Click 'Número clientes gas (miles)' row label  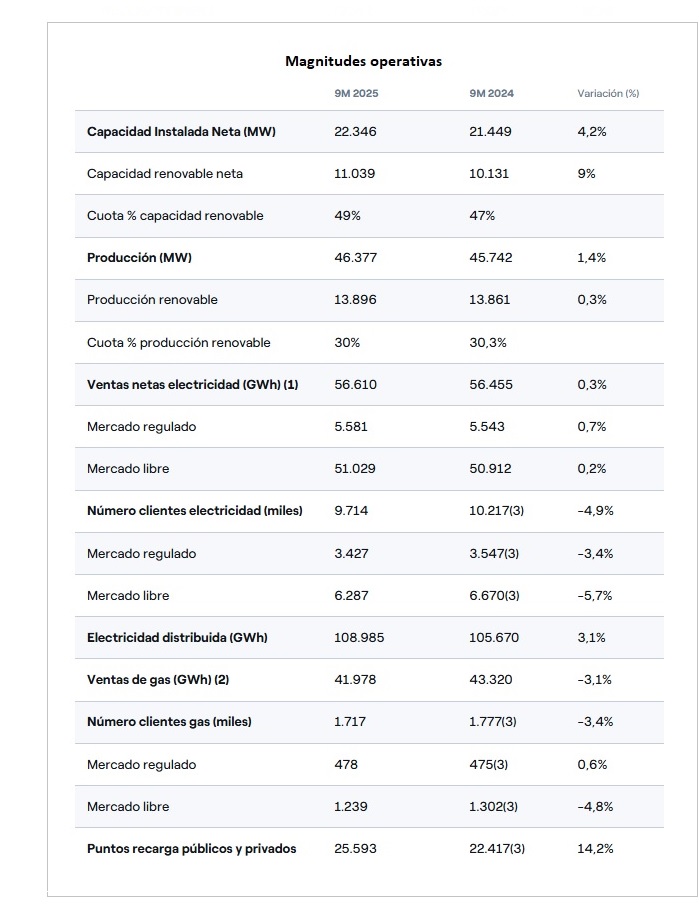pyautogui.click(x=169, y=722)
